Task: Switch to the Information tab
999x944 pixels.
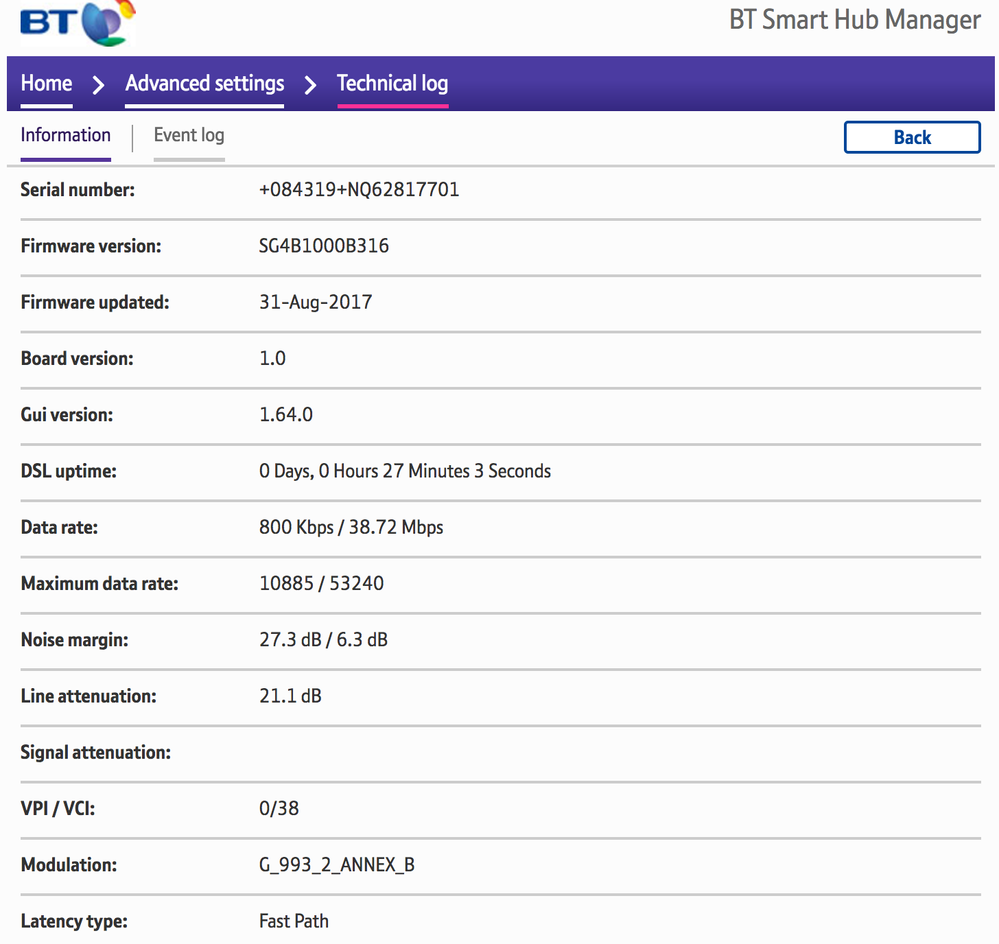Action: point(66,135)
